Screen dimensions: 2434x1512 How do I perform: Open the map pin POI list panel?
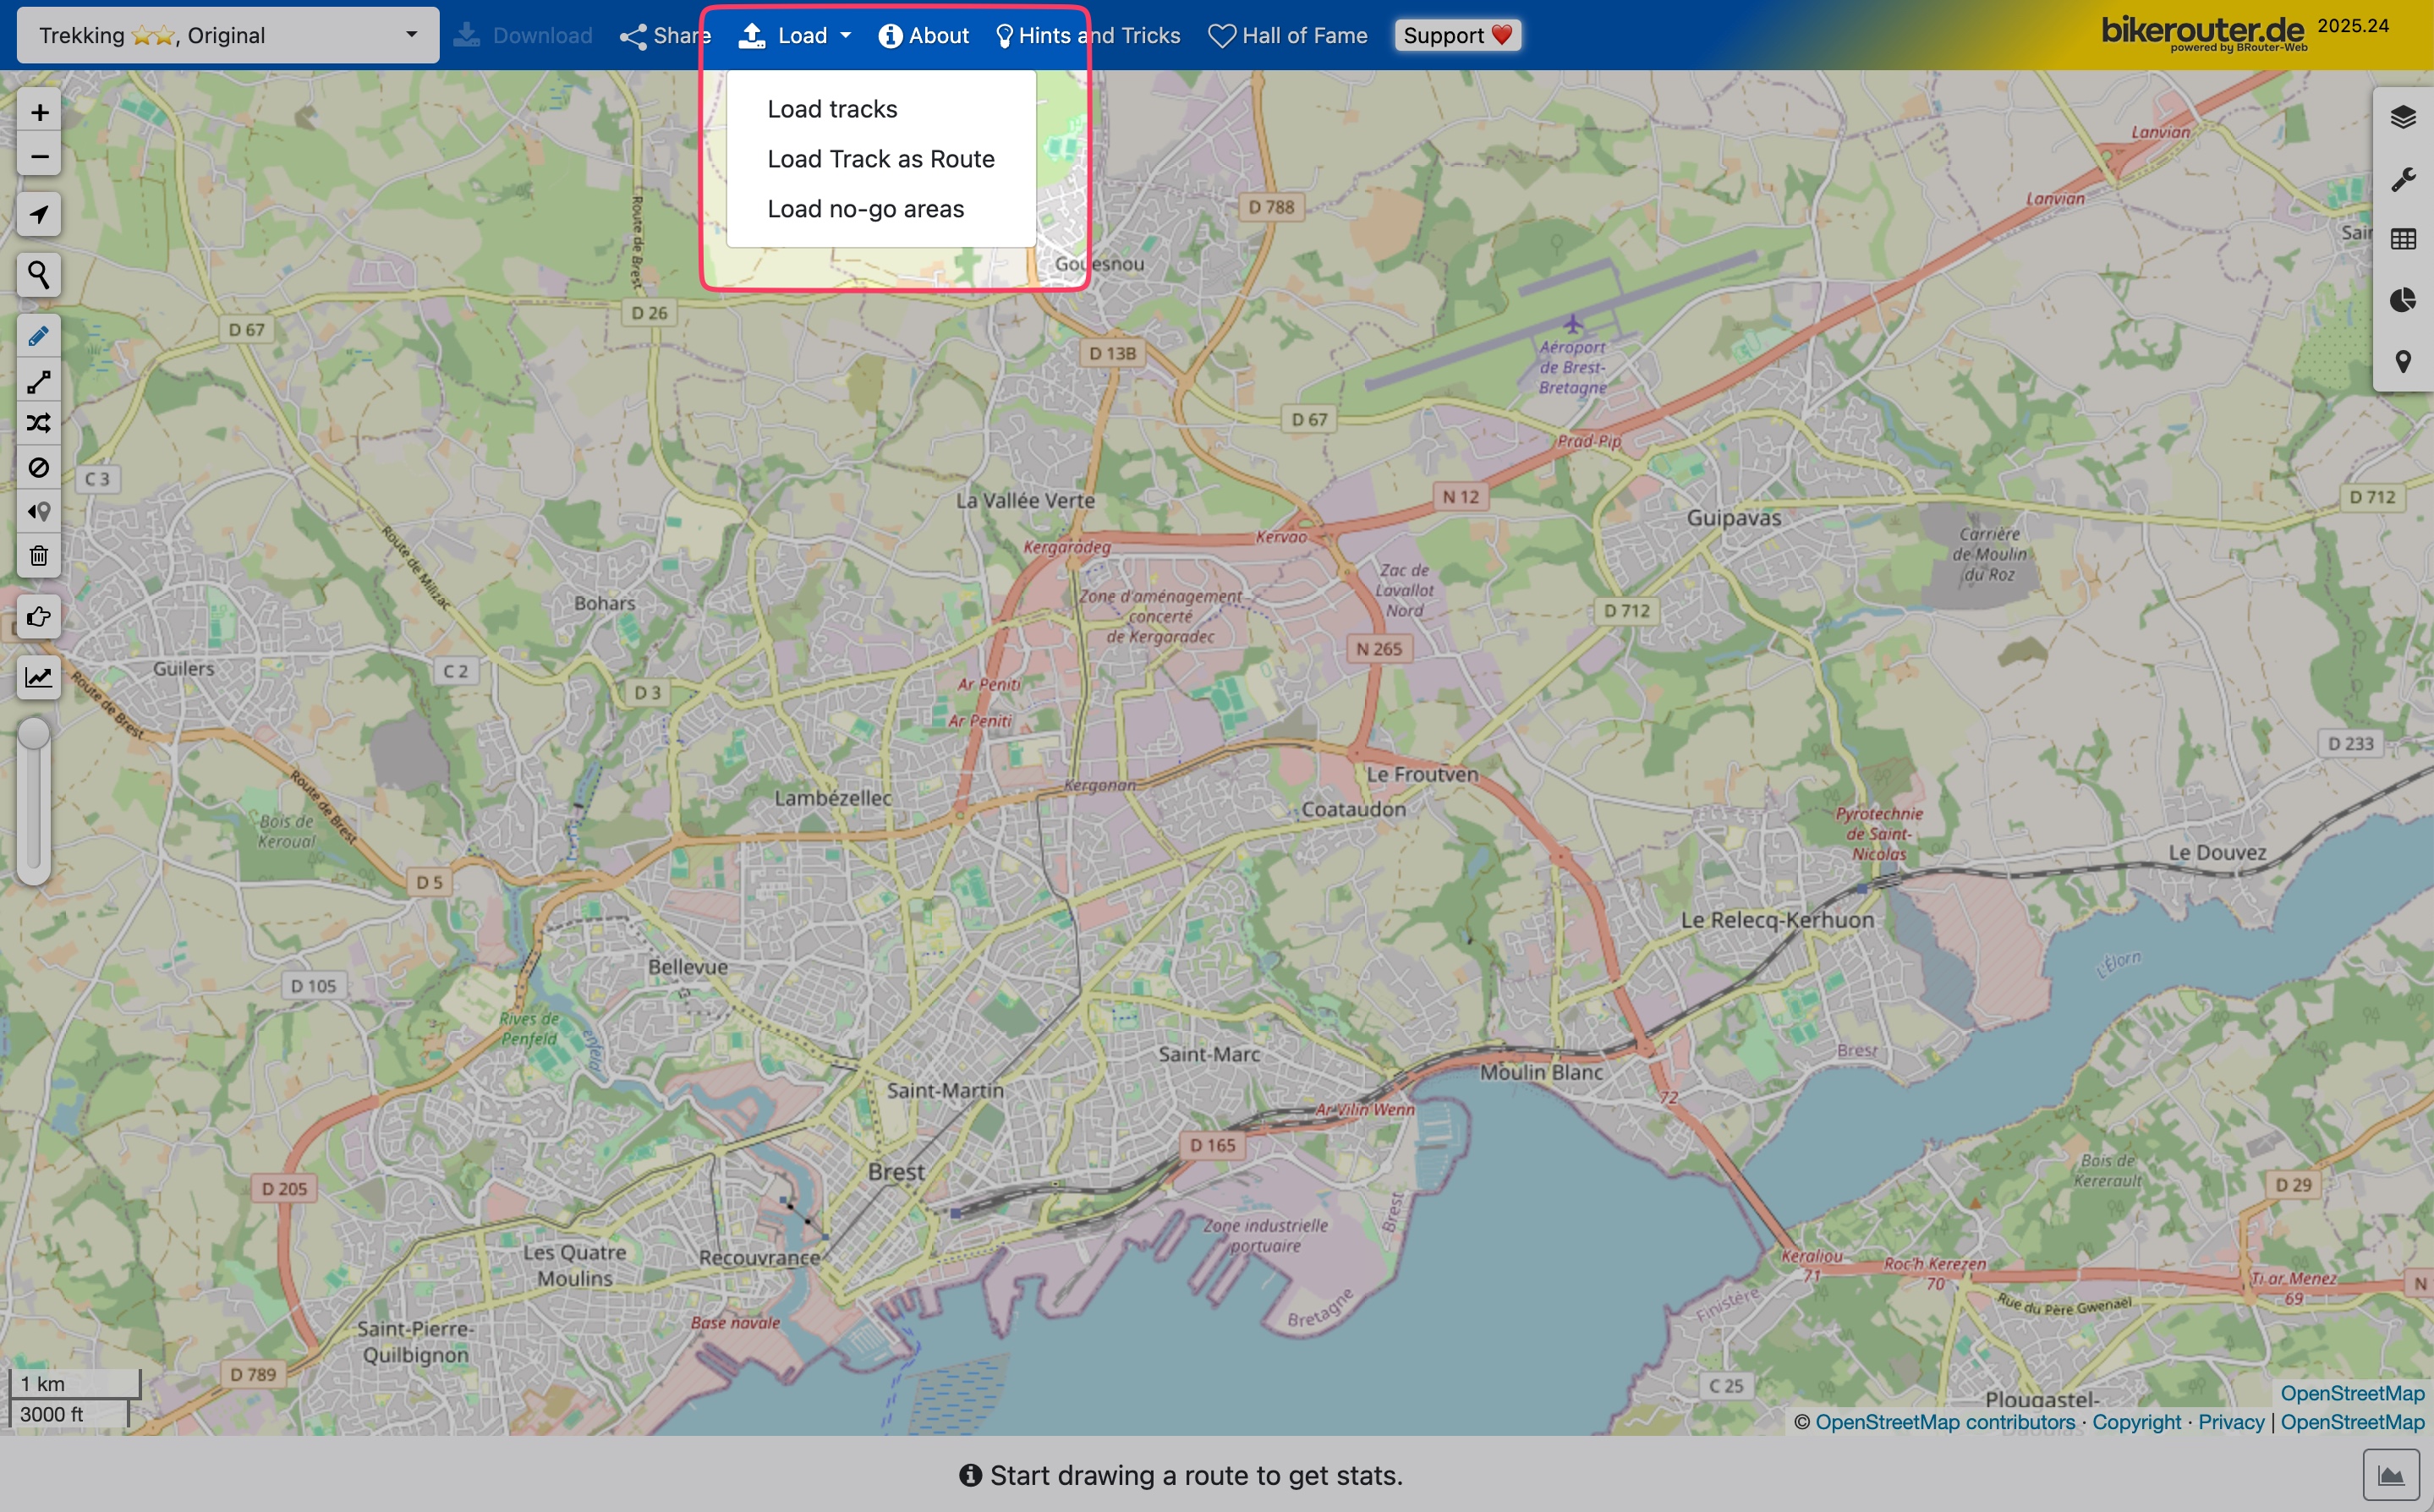click(x=2403, y=362)
